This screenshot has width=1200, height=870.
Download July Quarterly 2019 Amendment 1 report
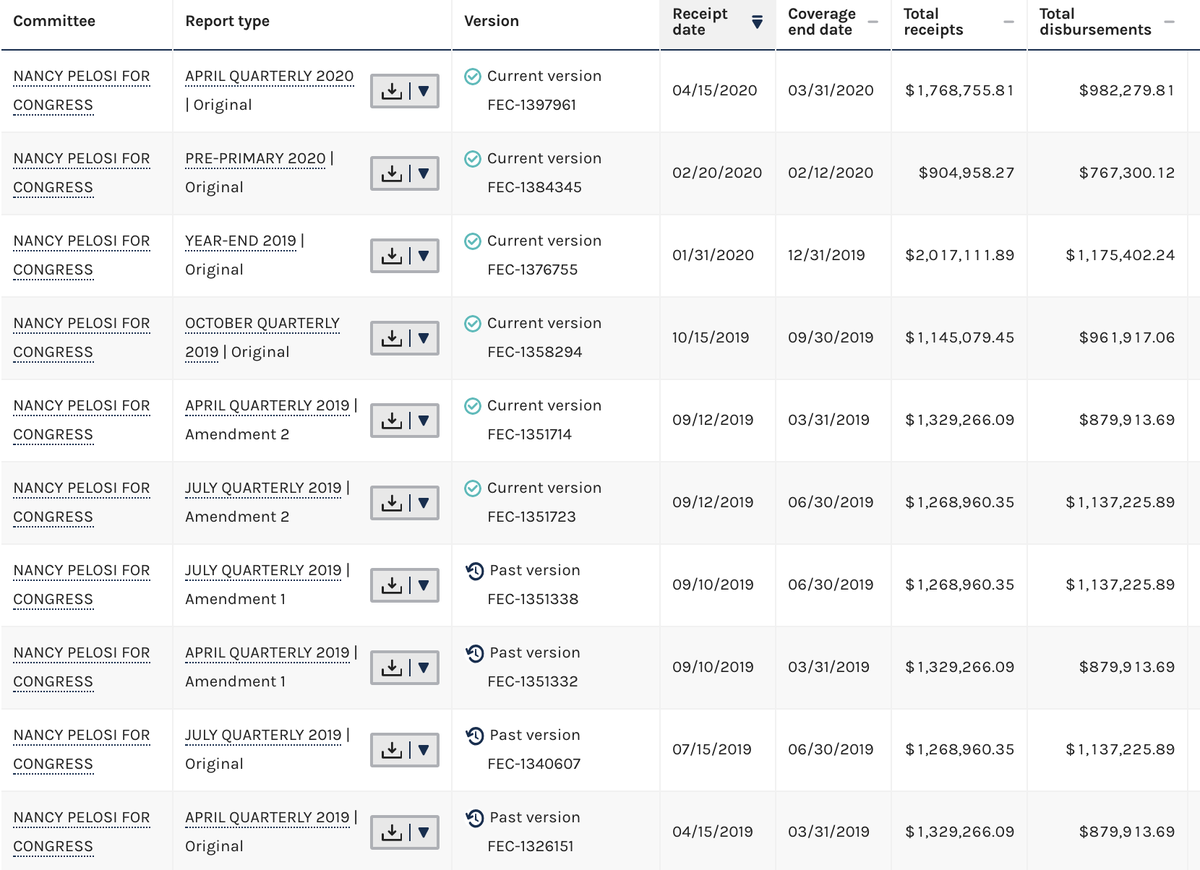point(404,585)
